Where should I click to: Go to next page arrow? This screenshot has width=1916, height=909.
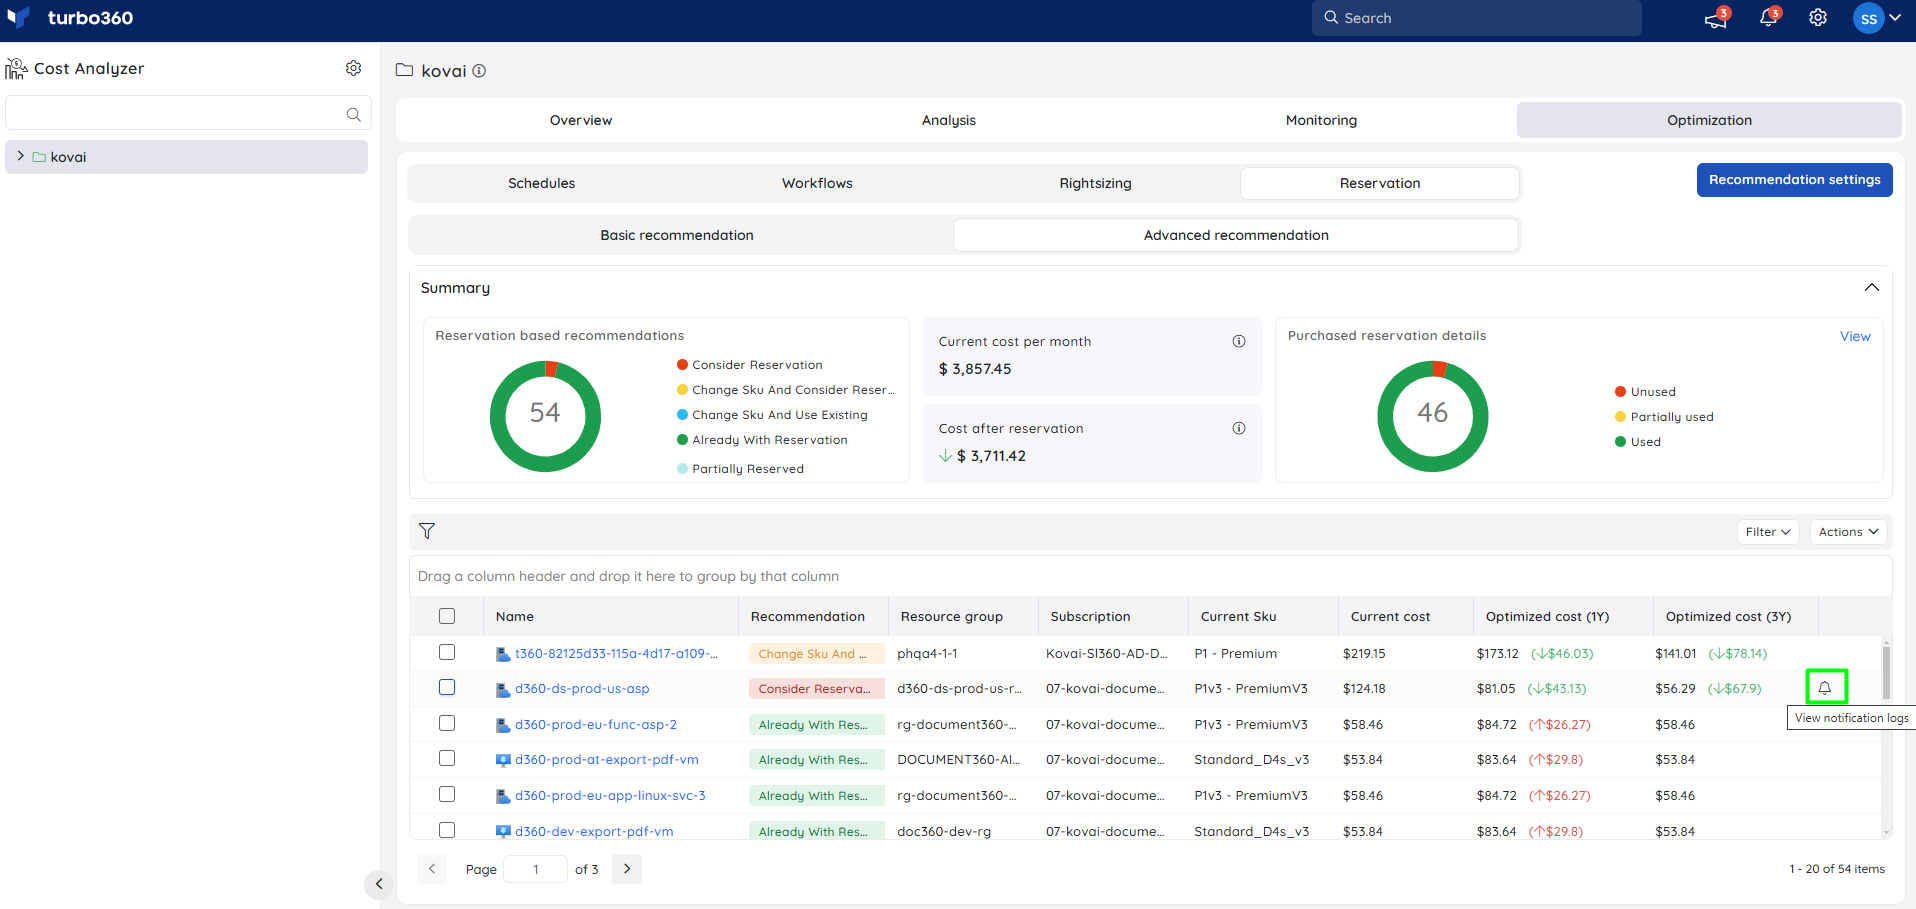click(627, 869)
